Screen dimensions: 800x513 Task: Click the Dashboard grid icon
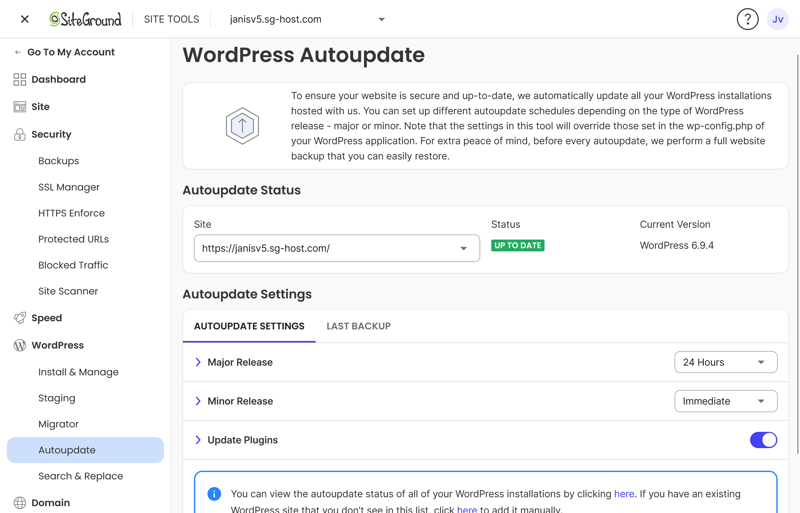pos(19,79)
